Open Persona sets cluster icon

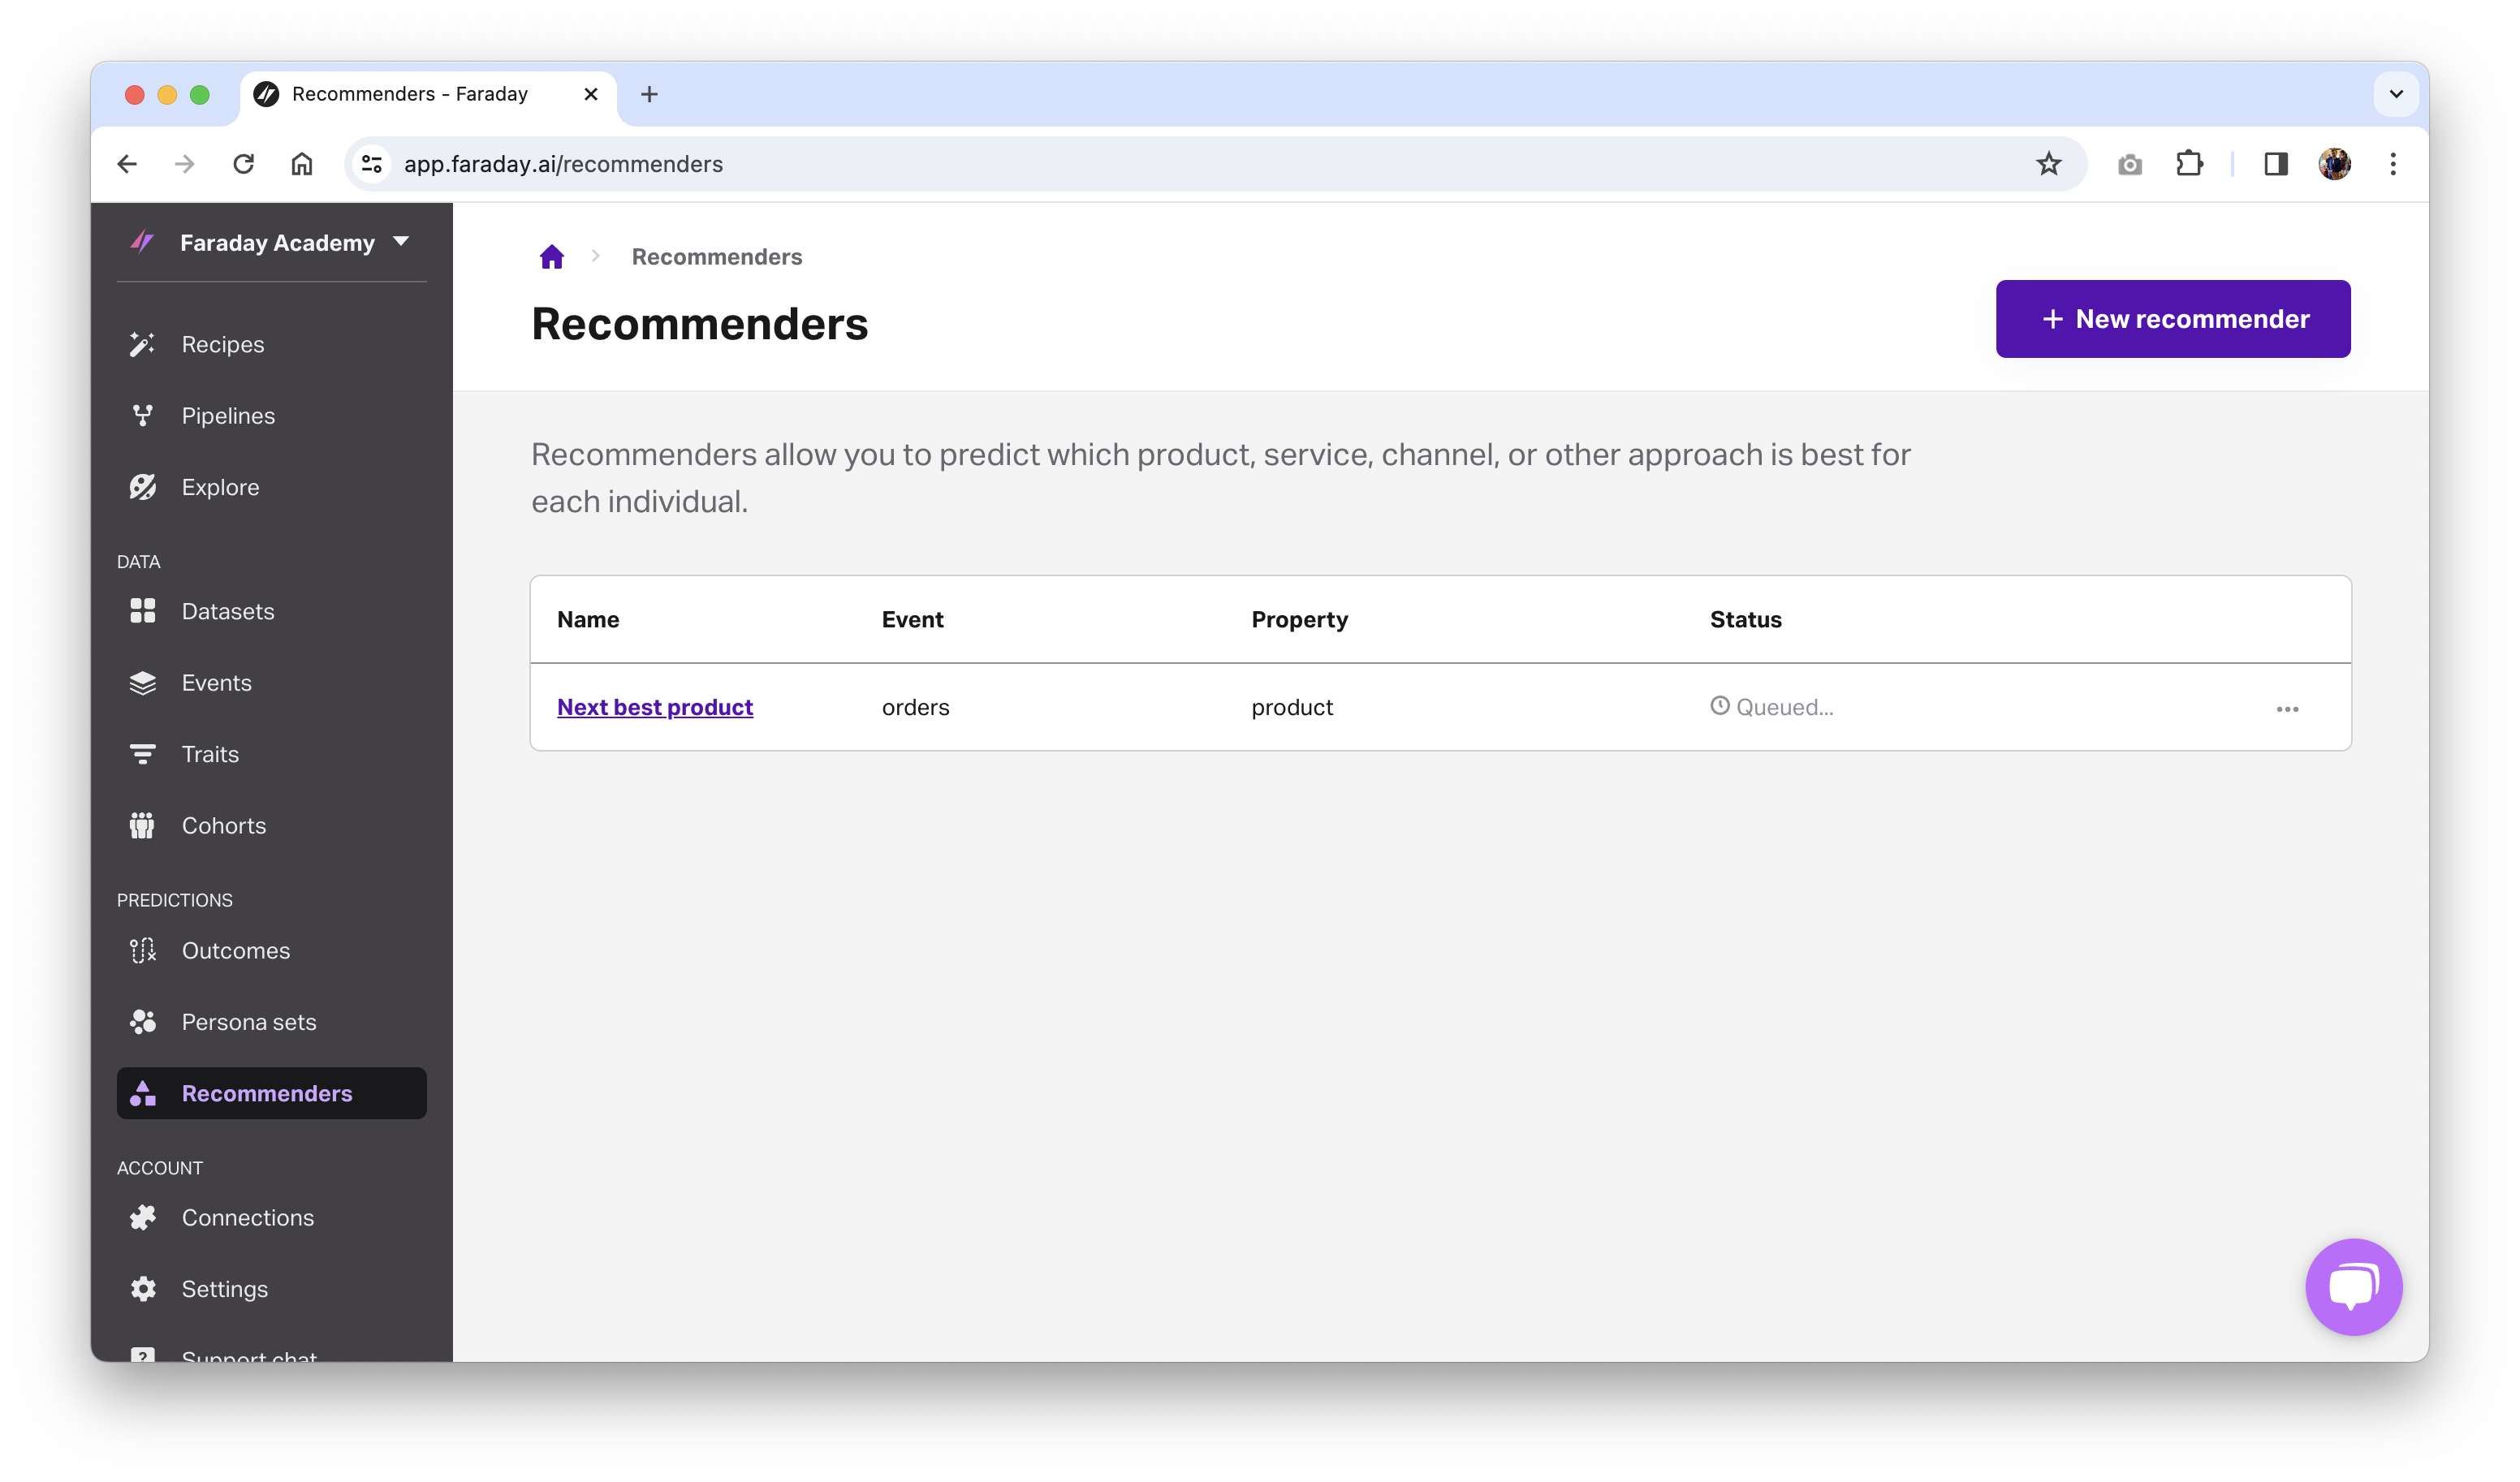[x=142, y=1022]
